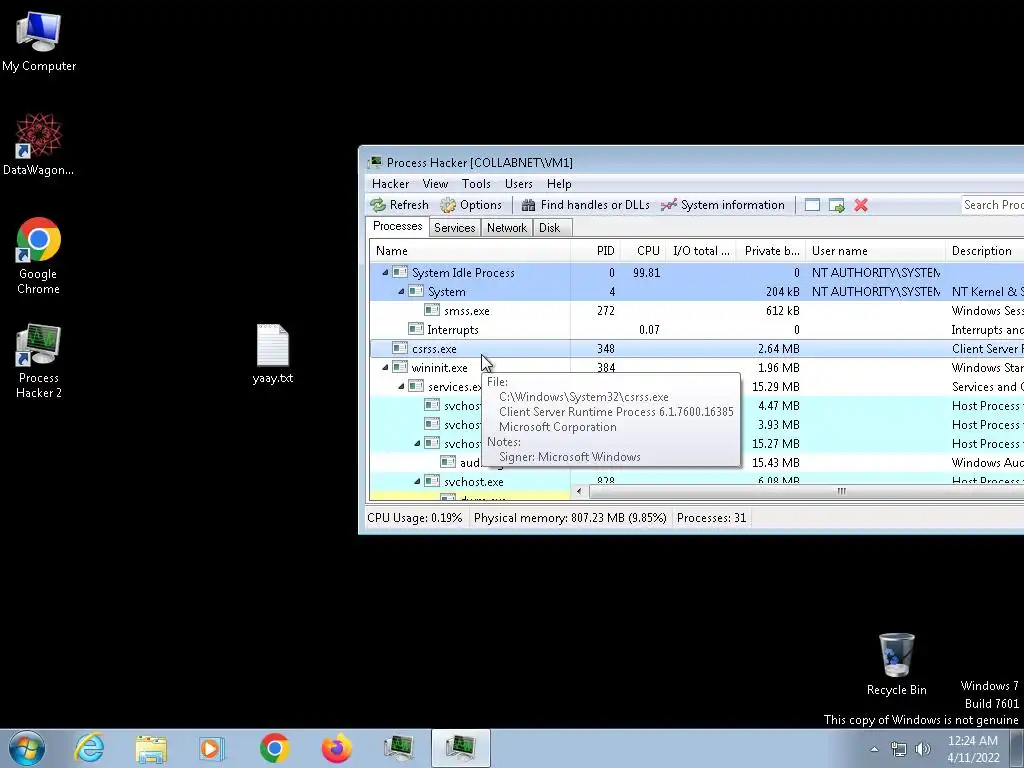Open the Tools menu
The image size is (1024, 768).
coord(476,184)
